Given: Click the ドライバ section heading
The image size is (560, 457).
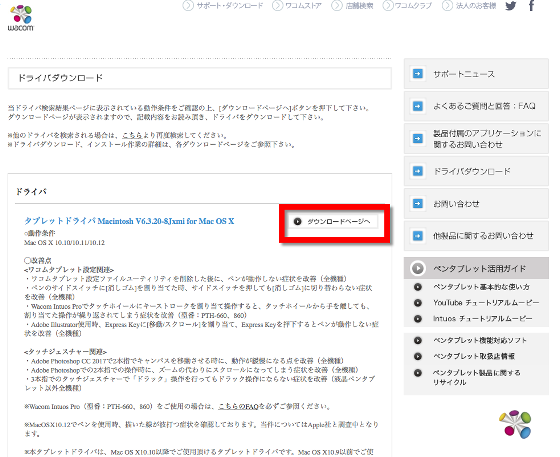Looking at the screenshot, I should click(31, 192).
